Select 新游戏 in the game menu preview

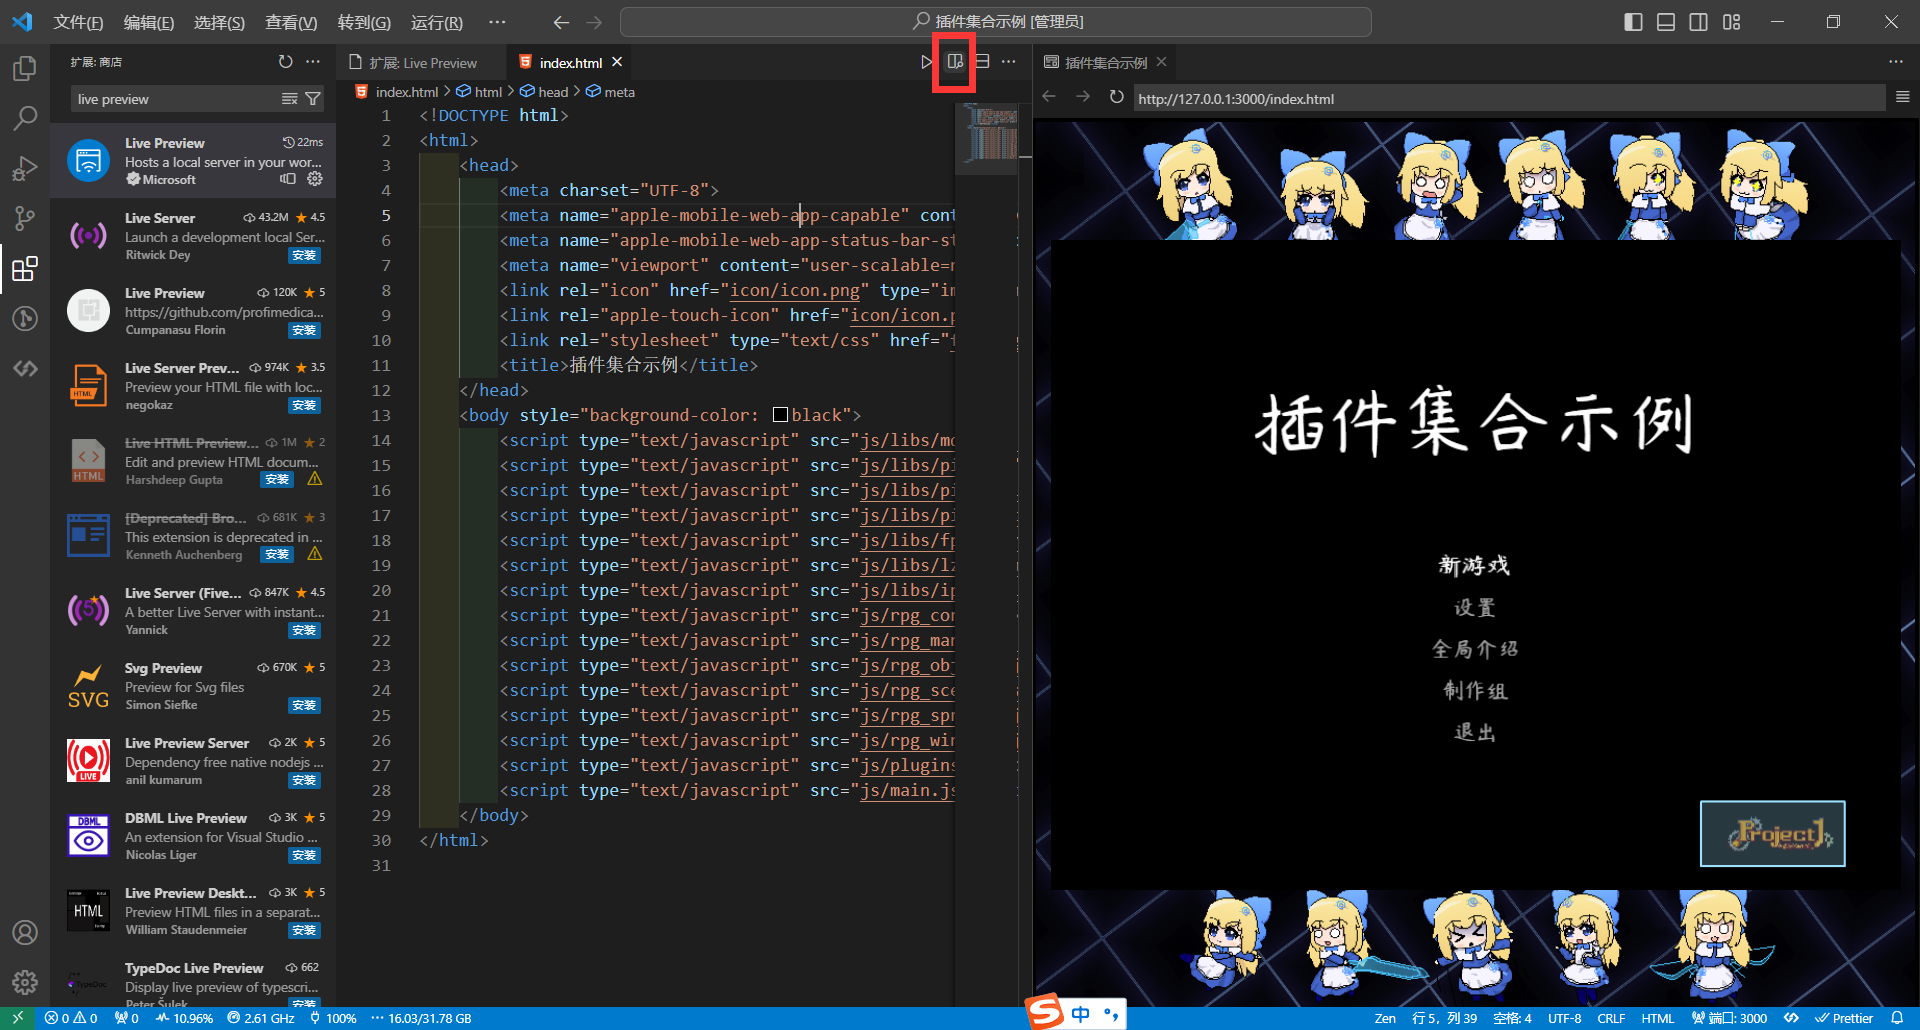coord(1474,566)
